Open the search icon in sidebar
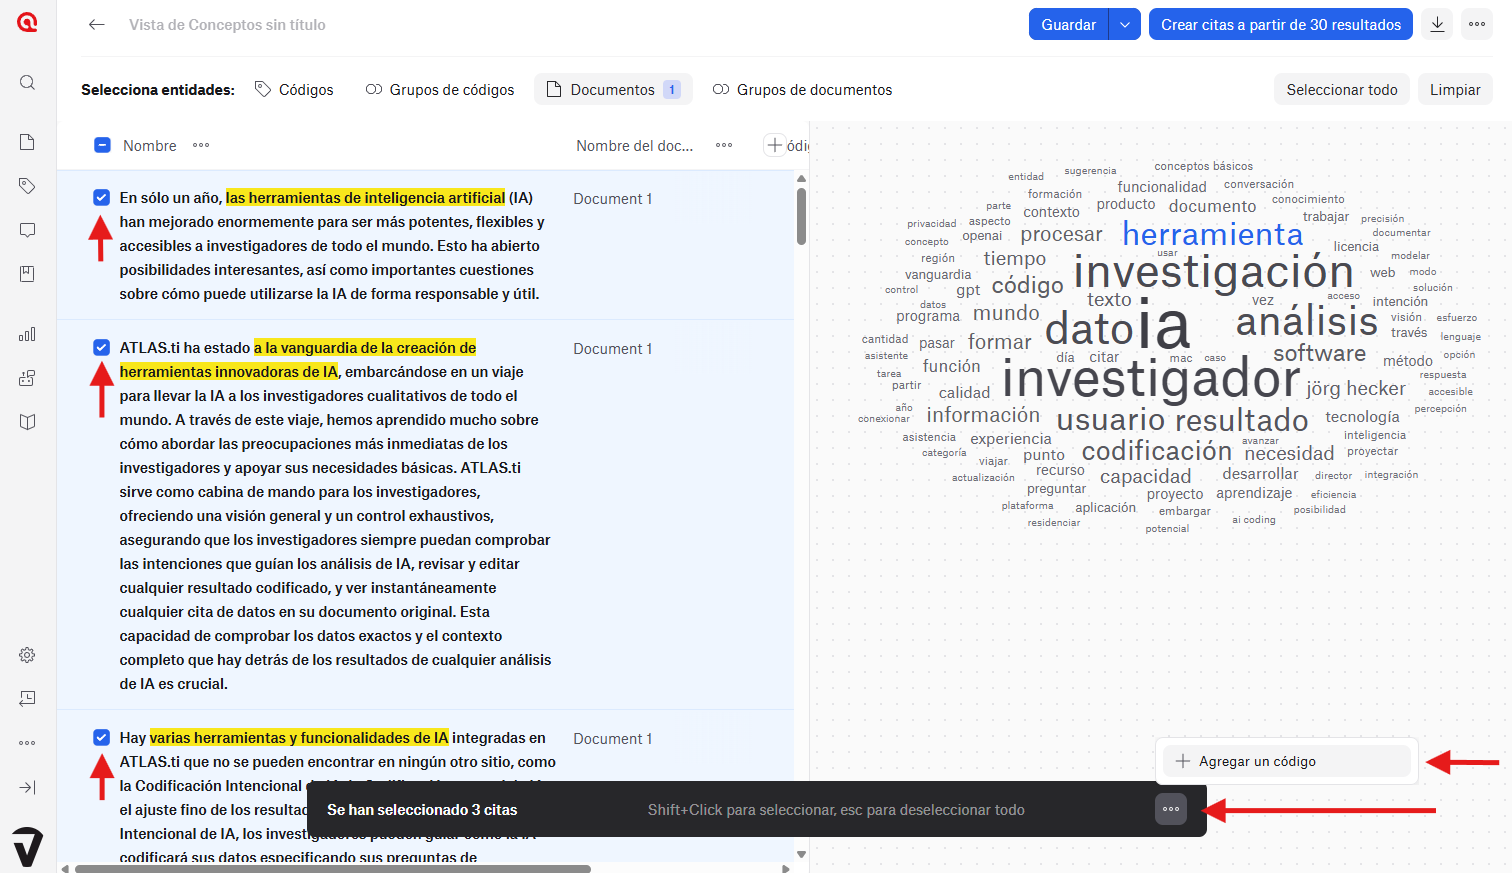This screenshot has width=1512, height=873. [28, 82]
